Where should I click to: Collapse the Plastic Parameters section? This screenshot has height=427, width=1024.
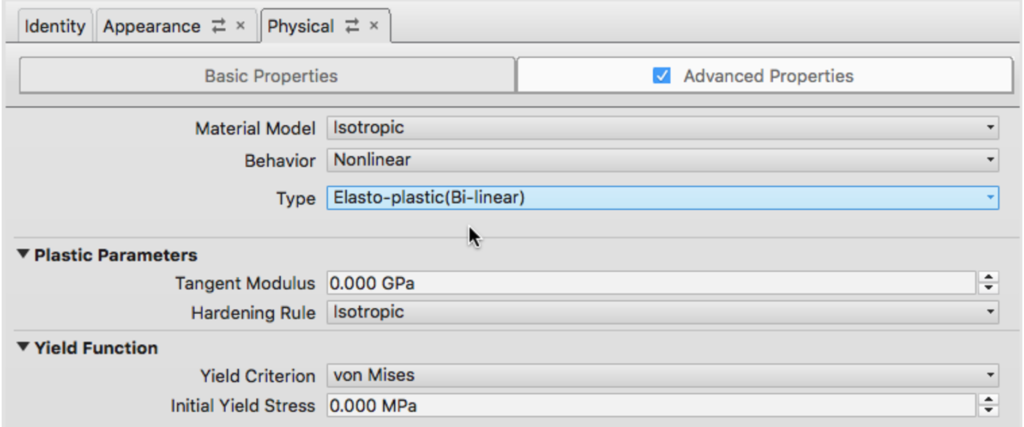click(x=23, y=255)
